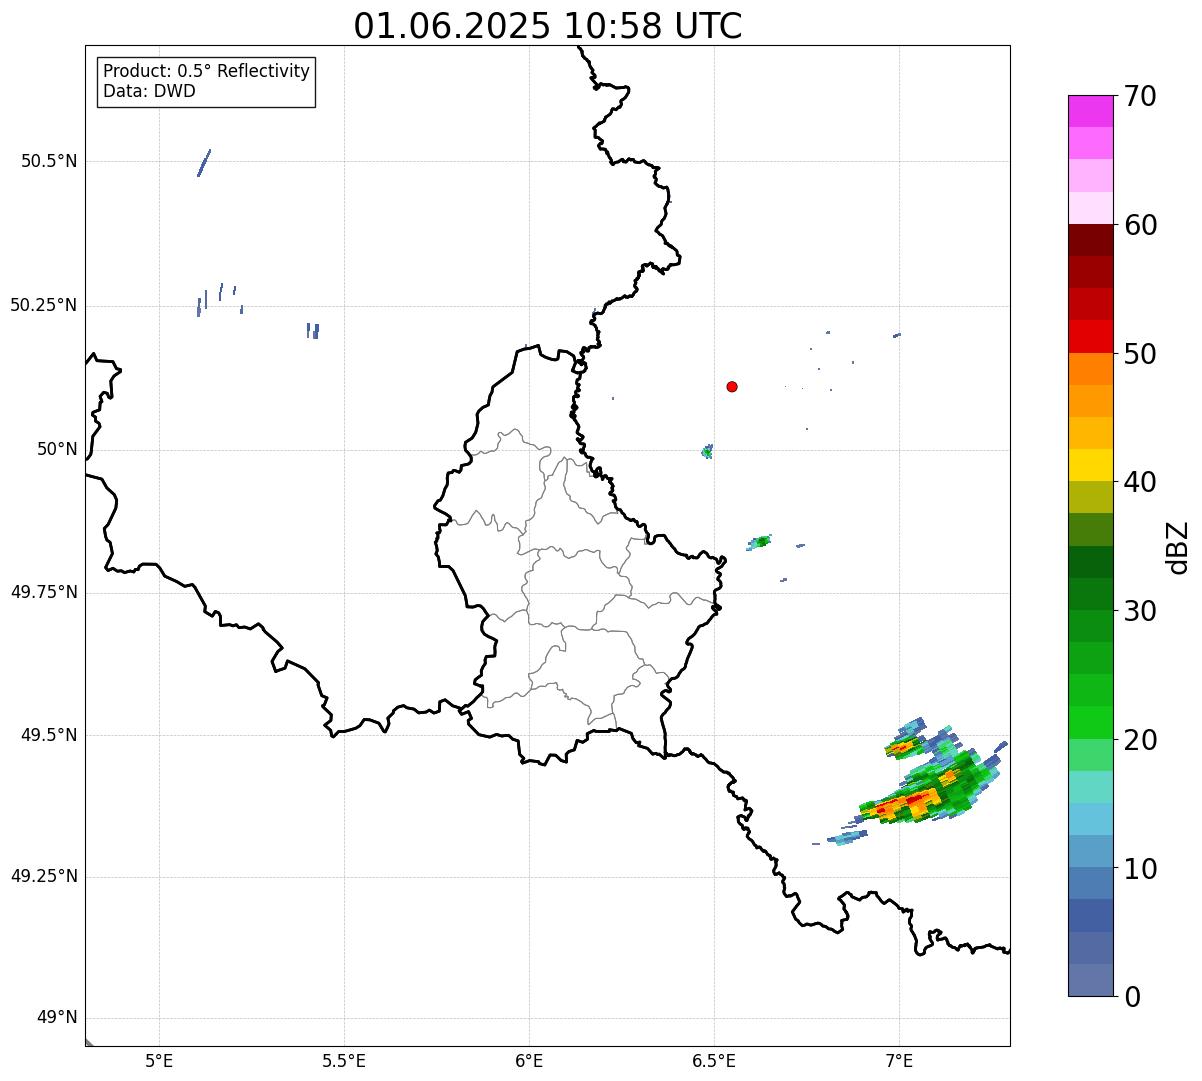Click the 49.25°N latitude label
The width and height of the screenshot is (1202, 1081).
[43, 876]
